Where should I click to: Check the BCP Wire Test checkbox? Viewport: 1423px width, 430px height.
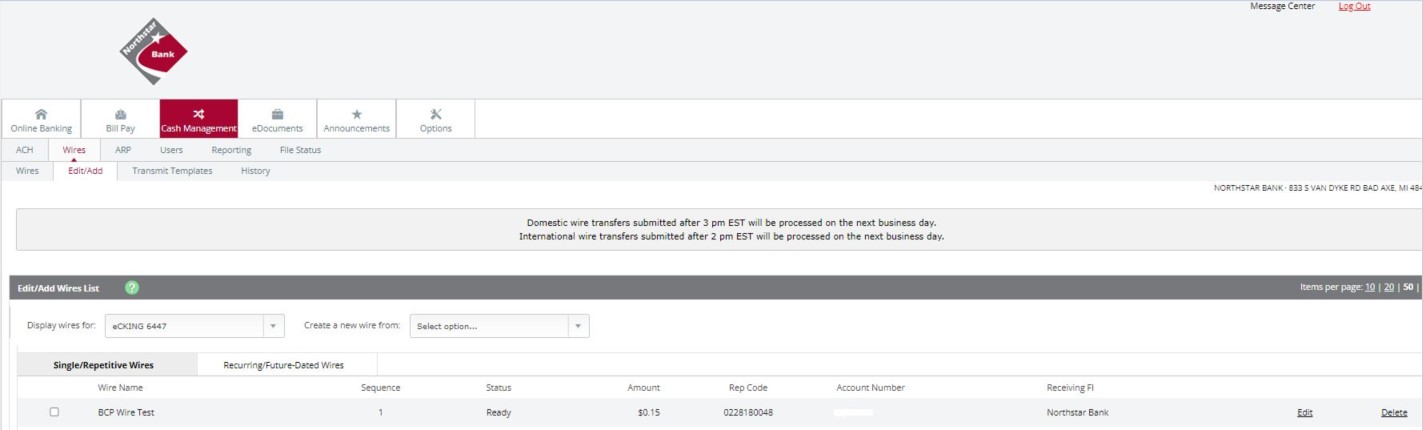click(x=54, y=412)
